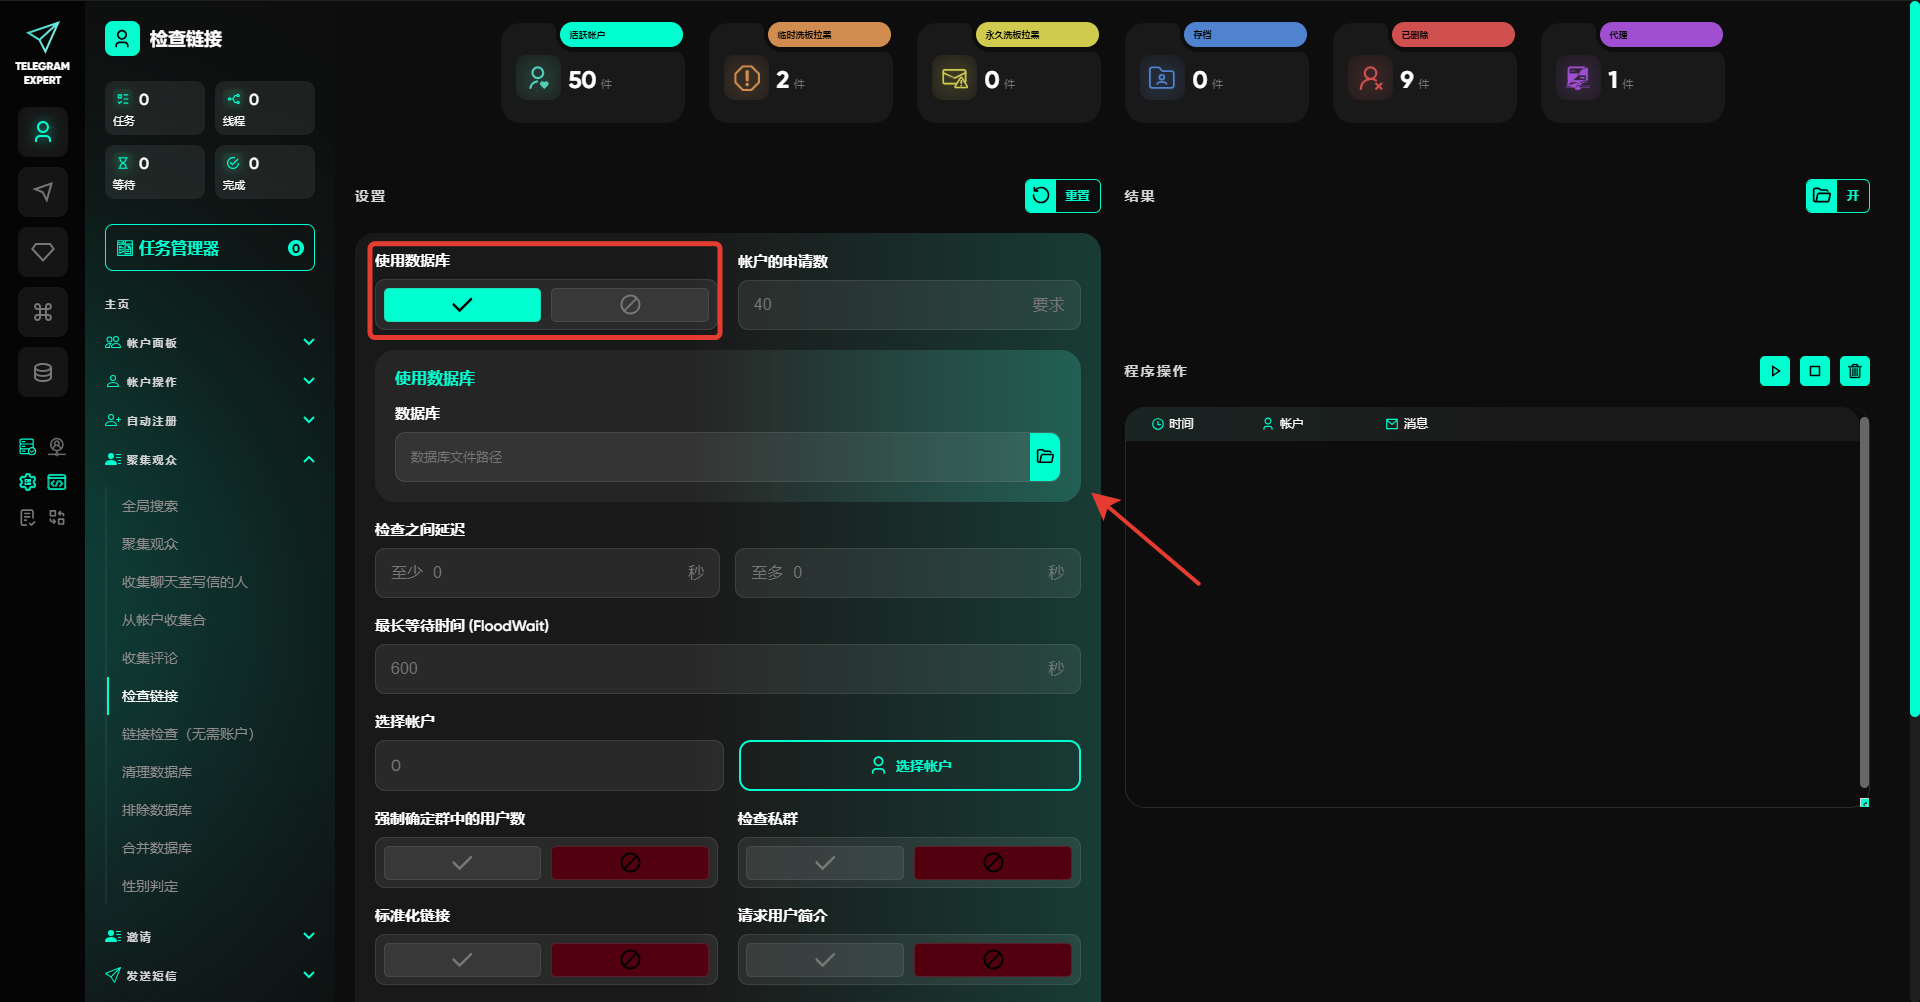Screen dimensions: 1920x1002
Task: Enable 标准化链接 with the checkmark toggle
Action: point(462,960)
